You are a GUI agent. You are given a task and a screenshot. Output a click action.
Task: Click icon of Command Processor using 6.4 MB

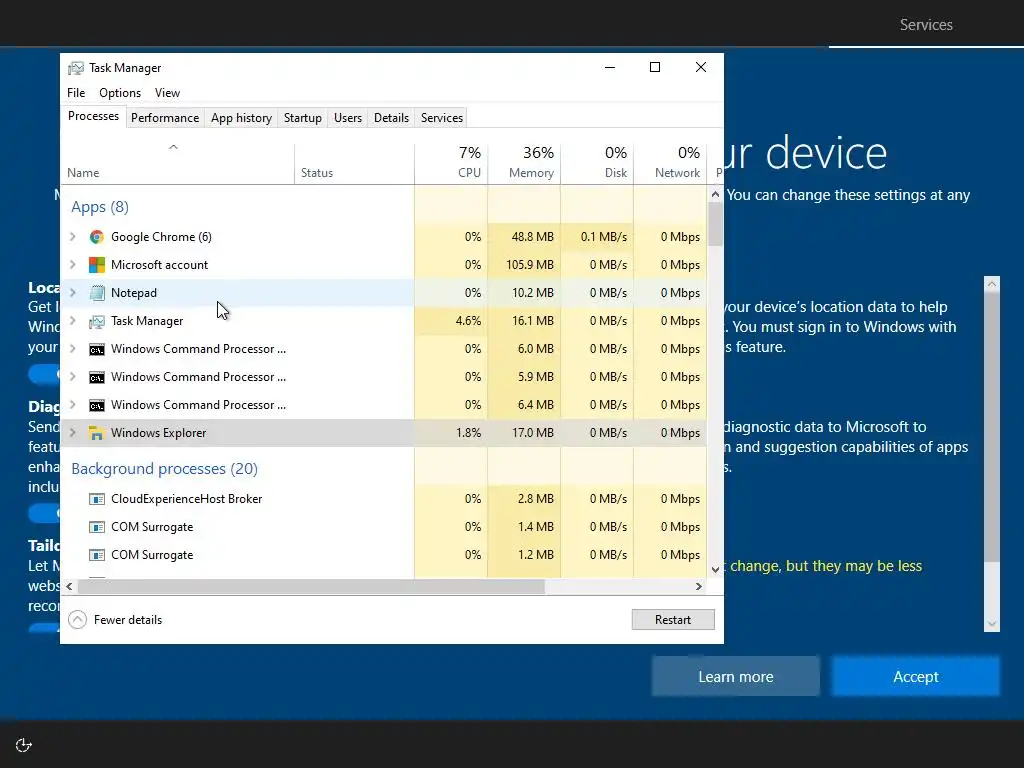coord(97,406)
